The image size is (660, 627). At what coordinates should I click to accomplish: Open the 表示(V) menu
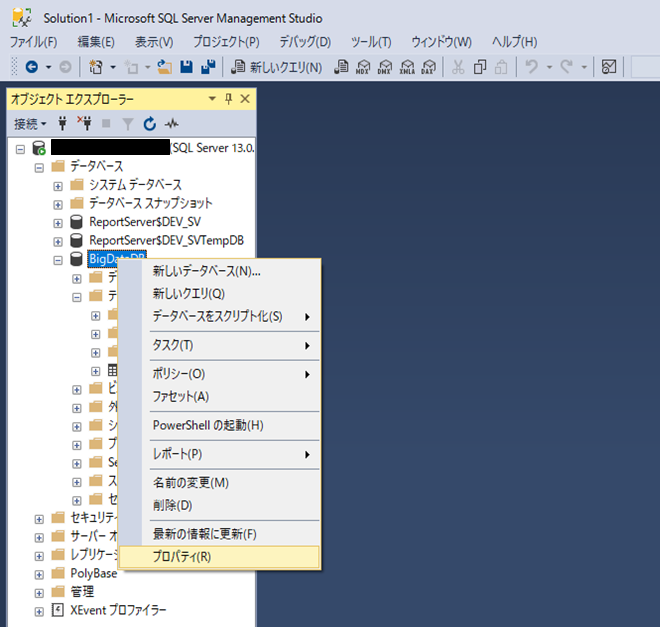(154, 42)
